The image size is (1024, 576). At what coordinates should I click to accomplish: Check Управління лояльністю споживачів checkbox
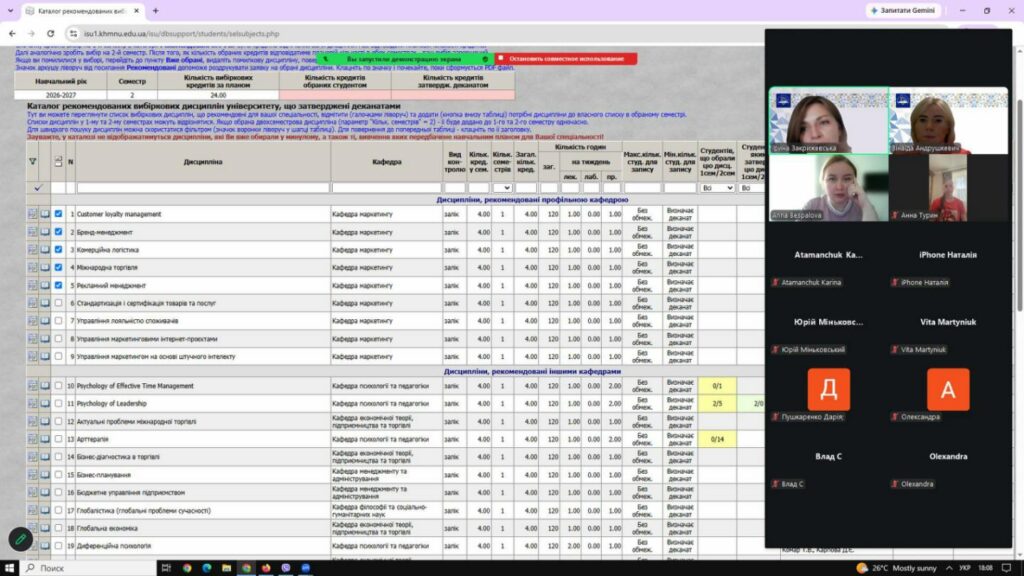click(58, 321)
